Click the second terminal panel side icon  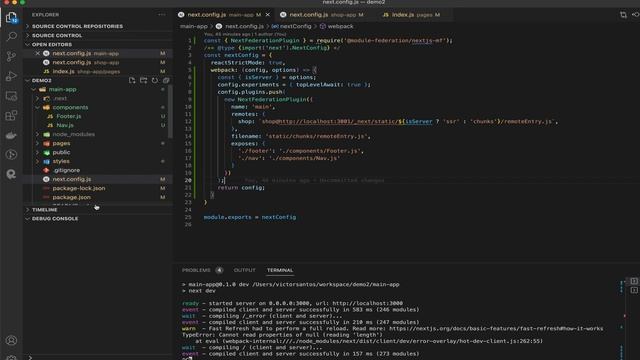coord(633,290)
